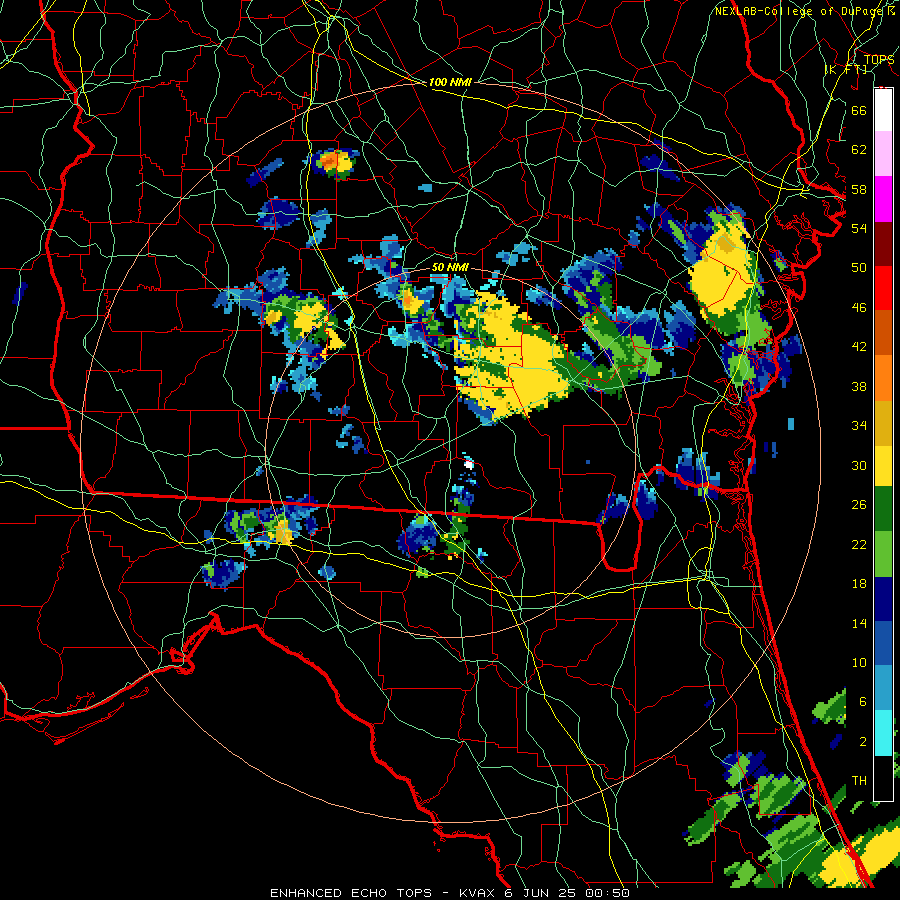Pick the dark red legend swatch
900x900 pixels.
883,243
